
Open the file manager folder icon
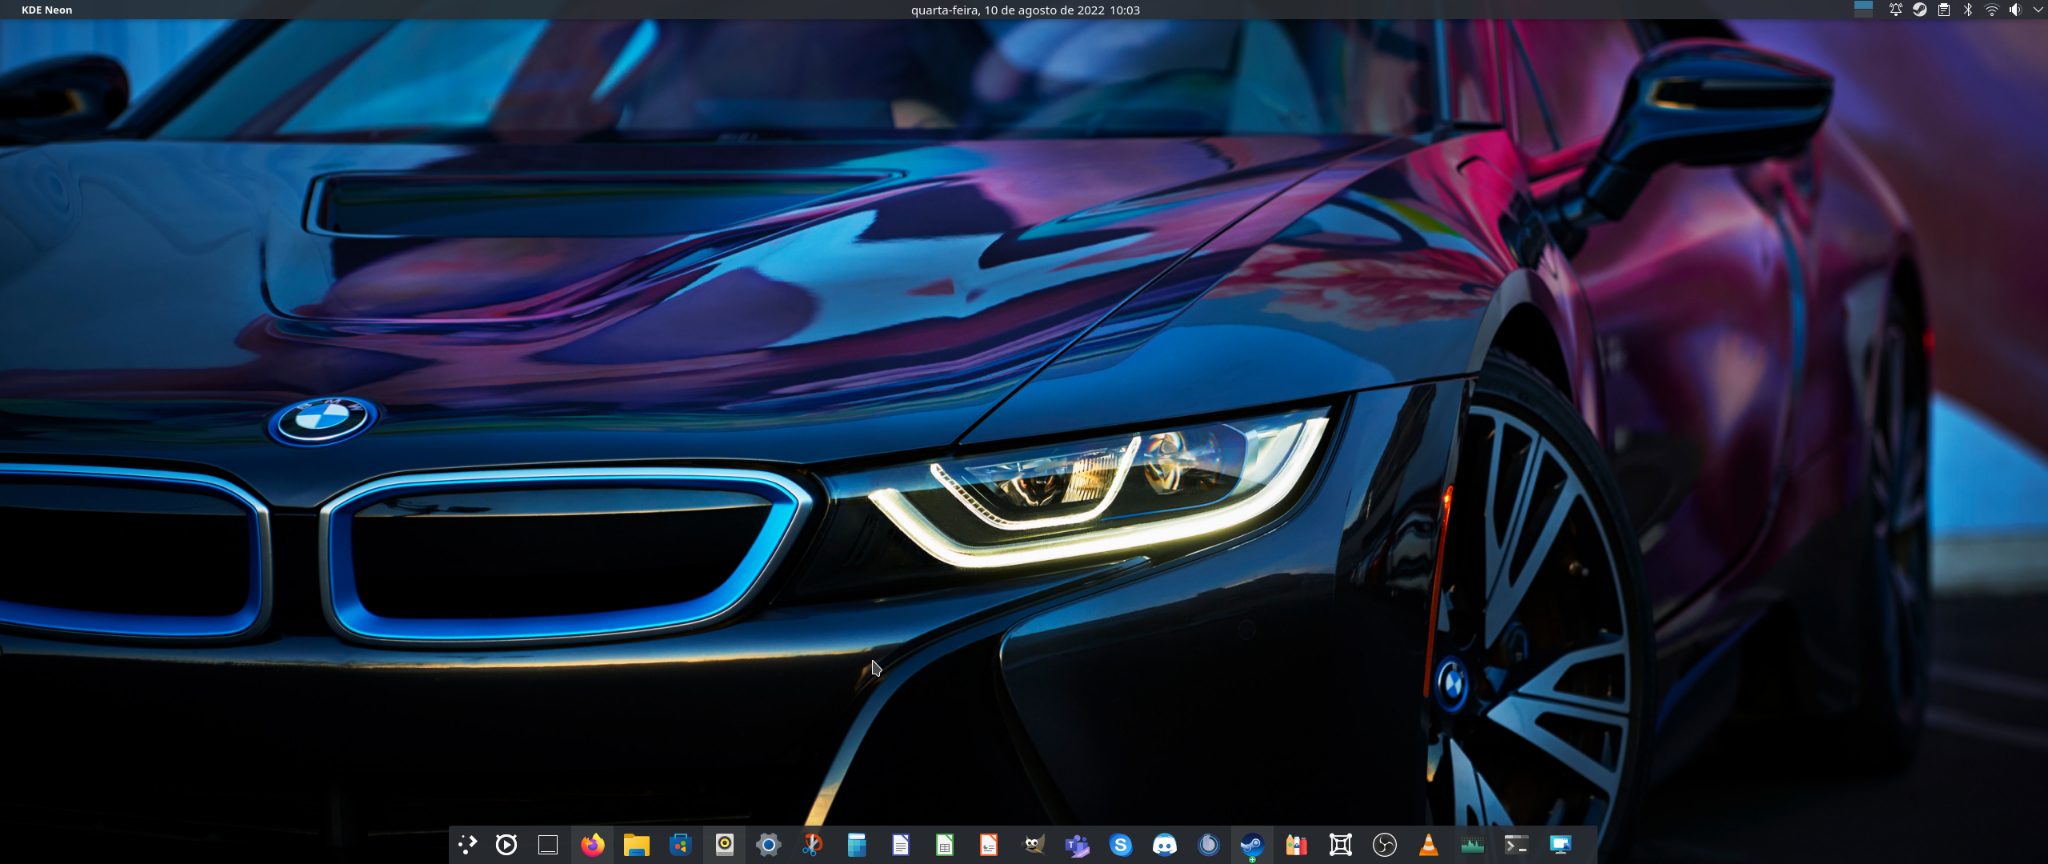(636, 845)
